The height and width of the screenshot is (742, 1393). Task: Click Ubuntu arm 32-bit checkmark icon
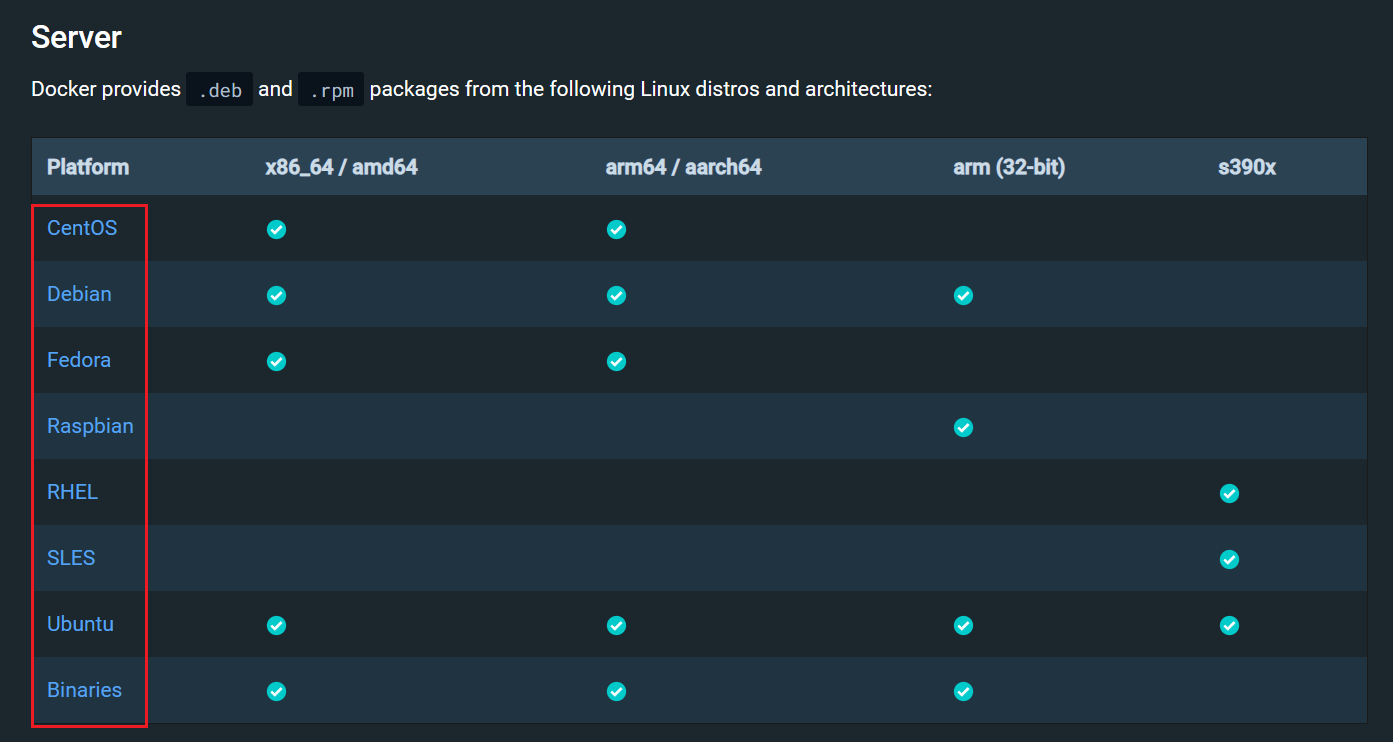click(x=963, y=625)
